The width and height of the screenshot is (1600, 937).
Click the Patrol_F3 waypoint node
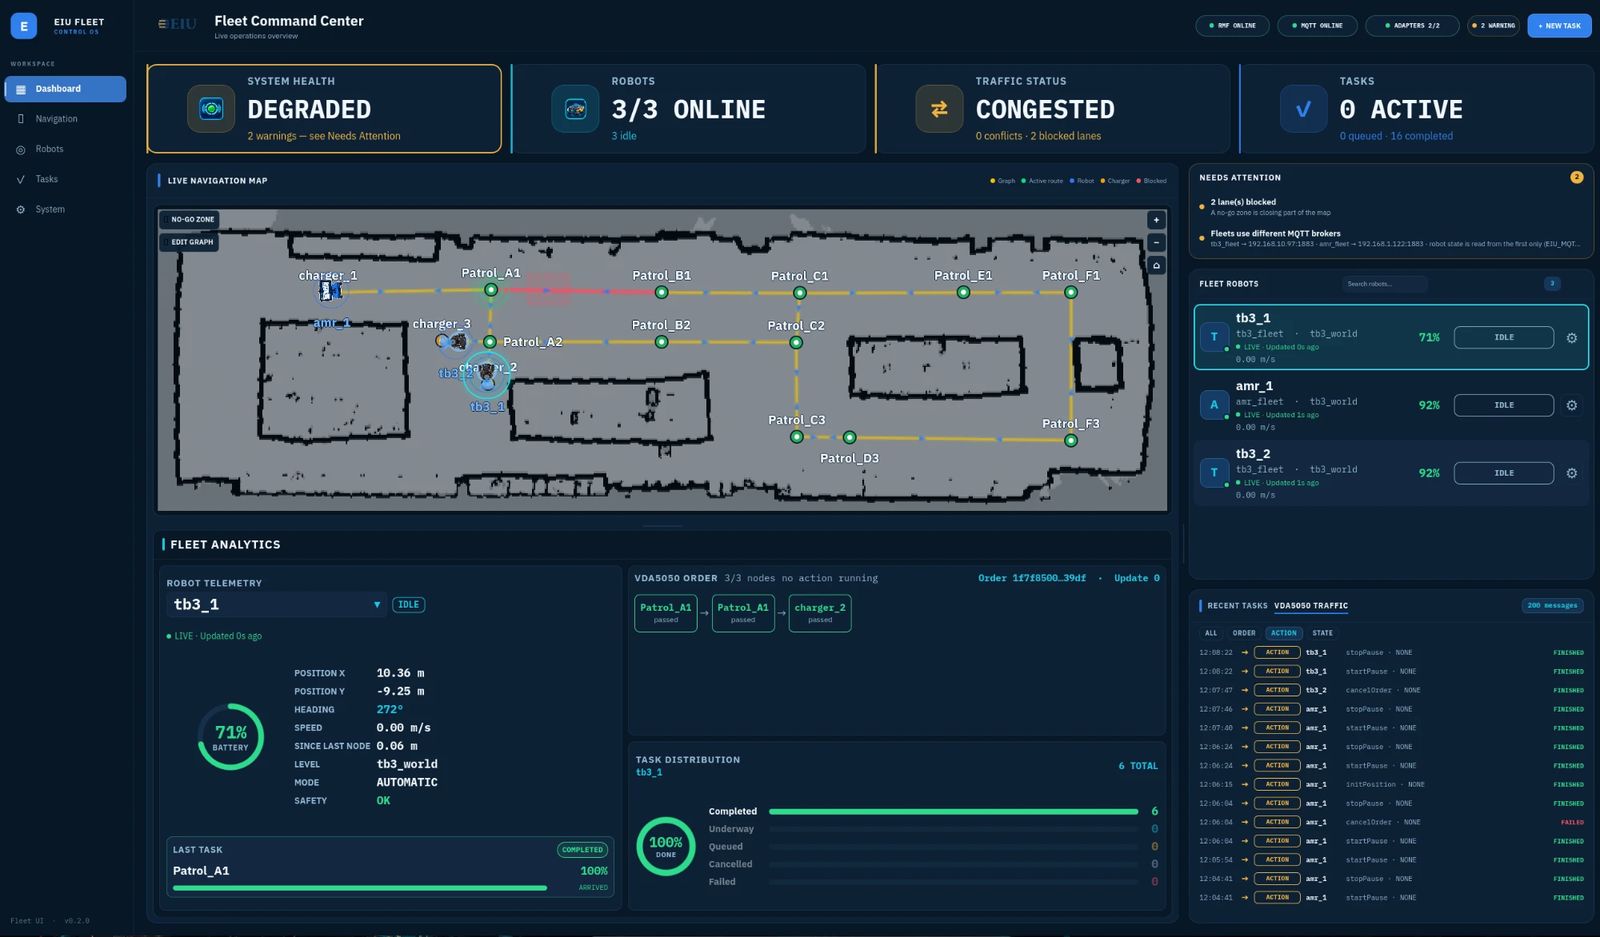pos(1071,440)
